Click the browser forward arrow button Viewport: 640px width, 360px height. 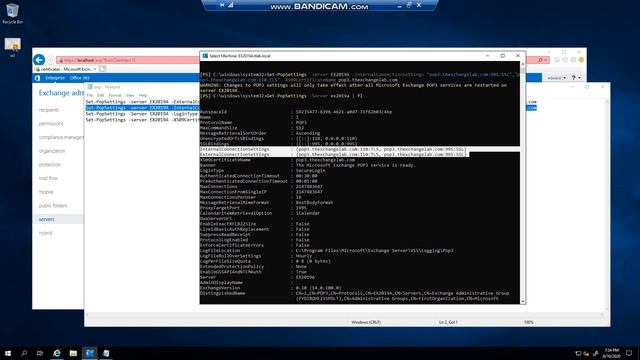point(51,60)
